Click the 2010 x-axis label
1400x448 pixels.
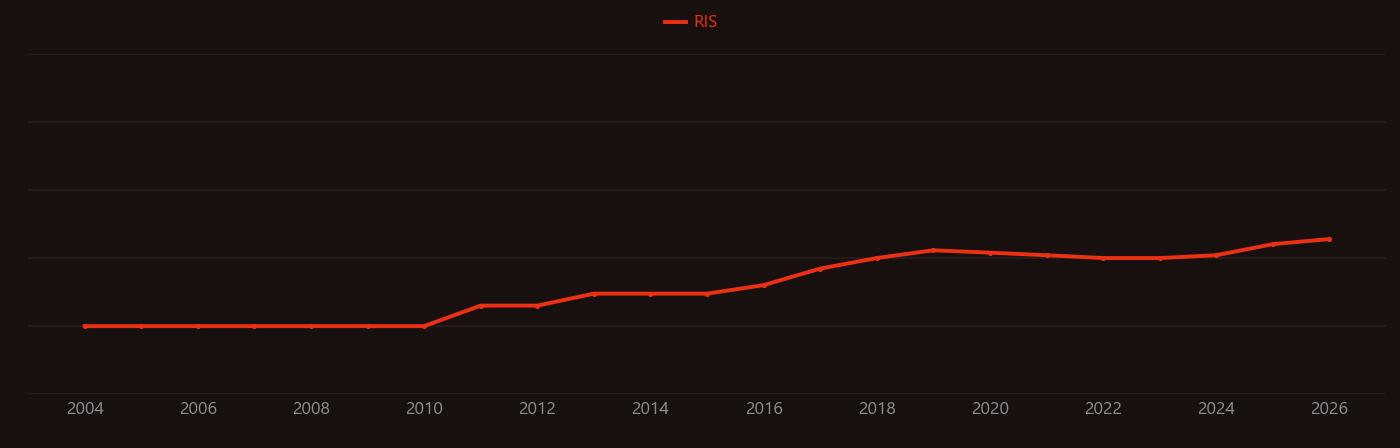(424, 409)
